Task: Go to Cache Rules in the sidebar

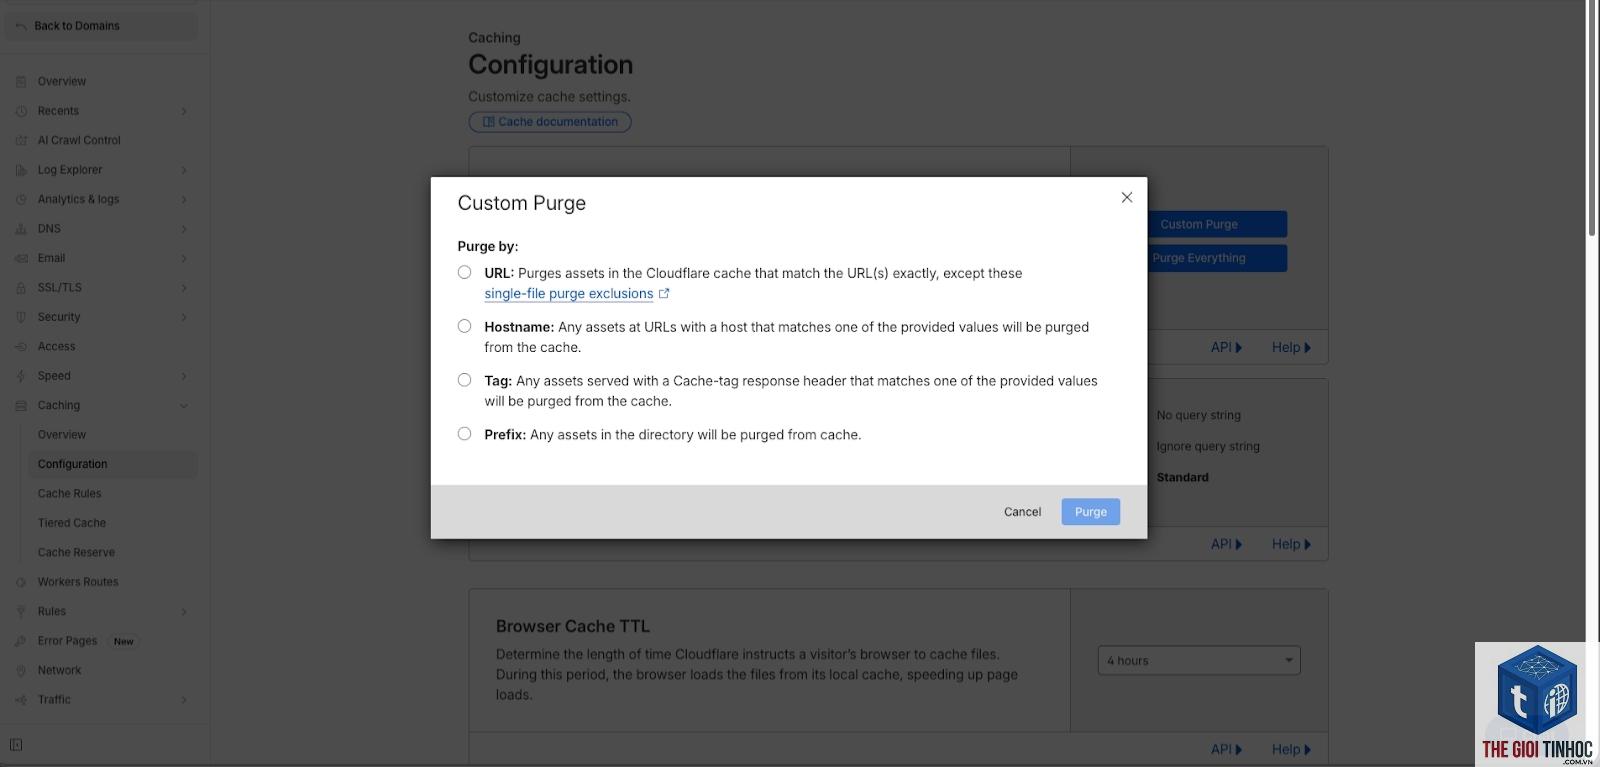Action: [x=70, y=494]
